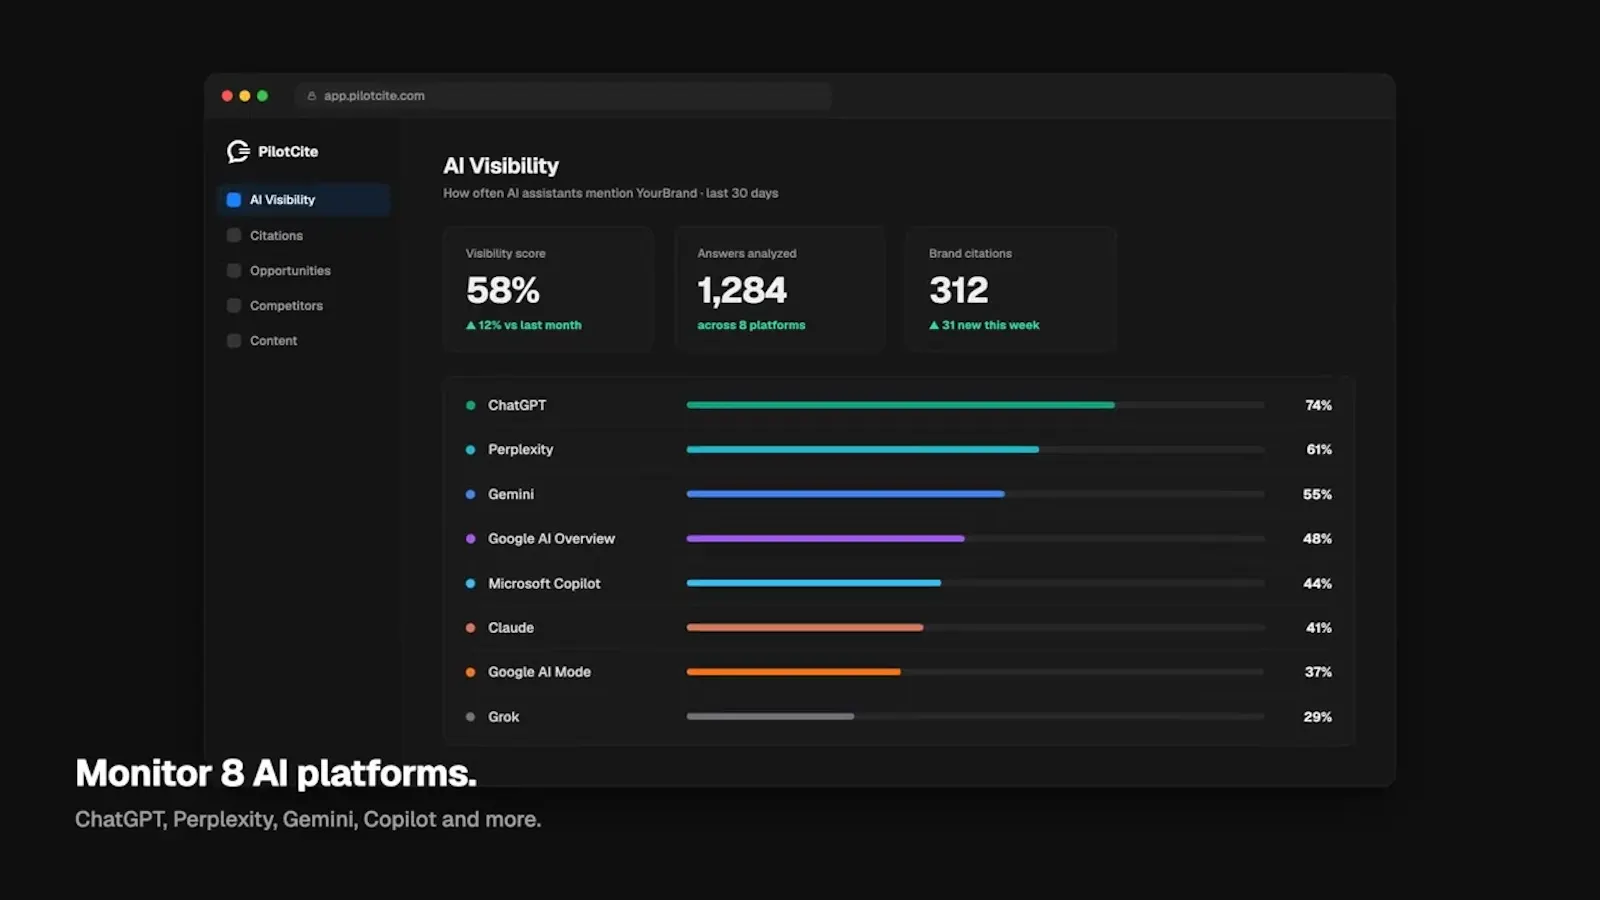The height and width of the screenshot is (900, 1600).
Task: Select the Answers analyzed card
Action: point(780,289)
